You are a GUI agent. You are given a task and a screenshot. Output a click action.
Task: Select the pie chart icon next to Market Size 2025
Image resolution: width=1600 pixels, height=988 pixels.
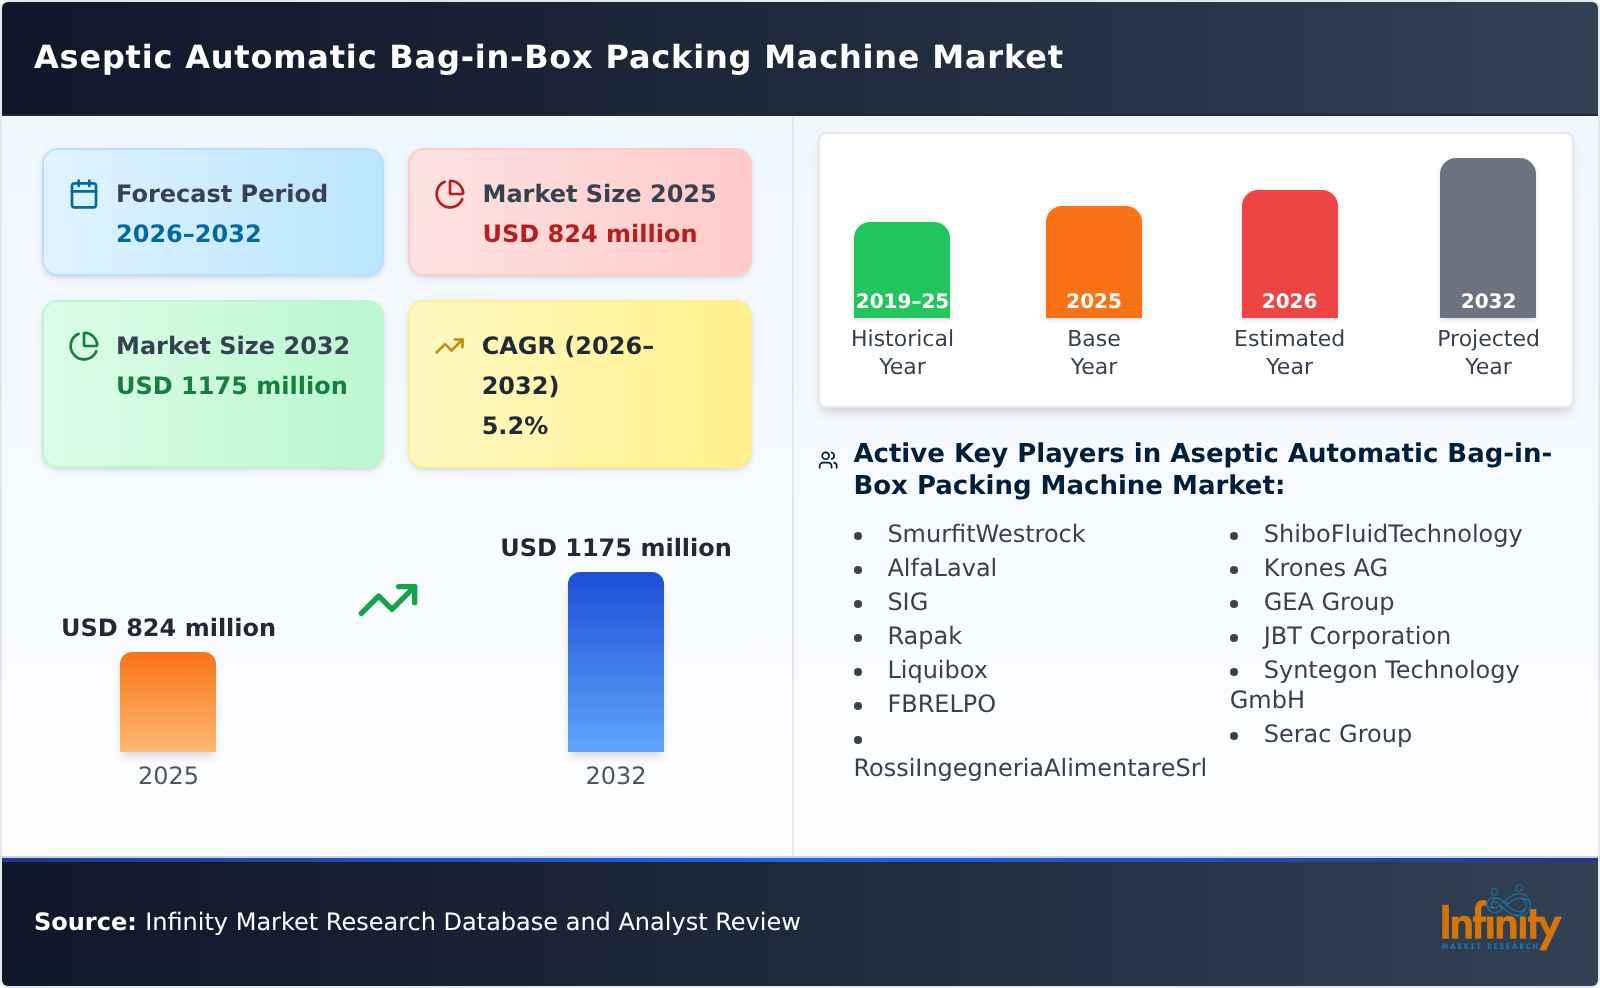click(450, 193)
